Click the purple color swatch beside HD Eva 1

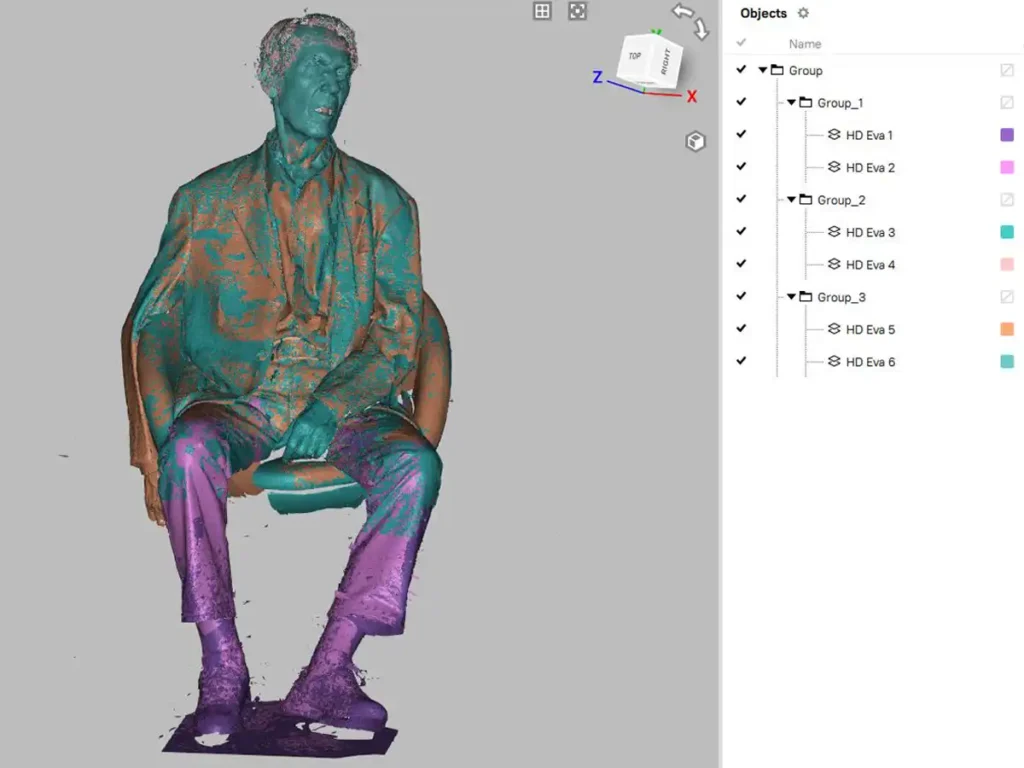coord(1007,135)
